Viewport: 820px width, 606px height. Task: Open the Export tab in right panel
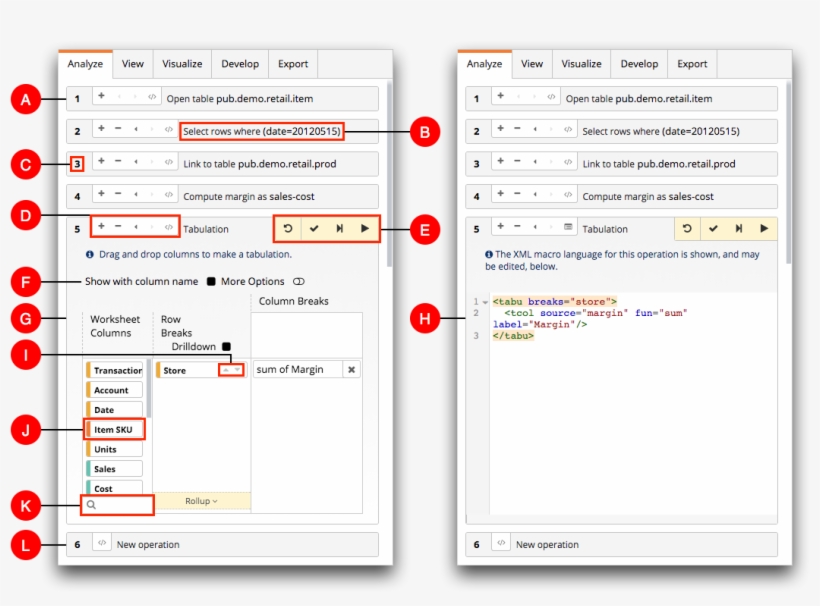(x=692, y=64)
